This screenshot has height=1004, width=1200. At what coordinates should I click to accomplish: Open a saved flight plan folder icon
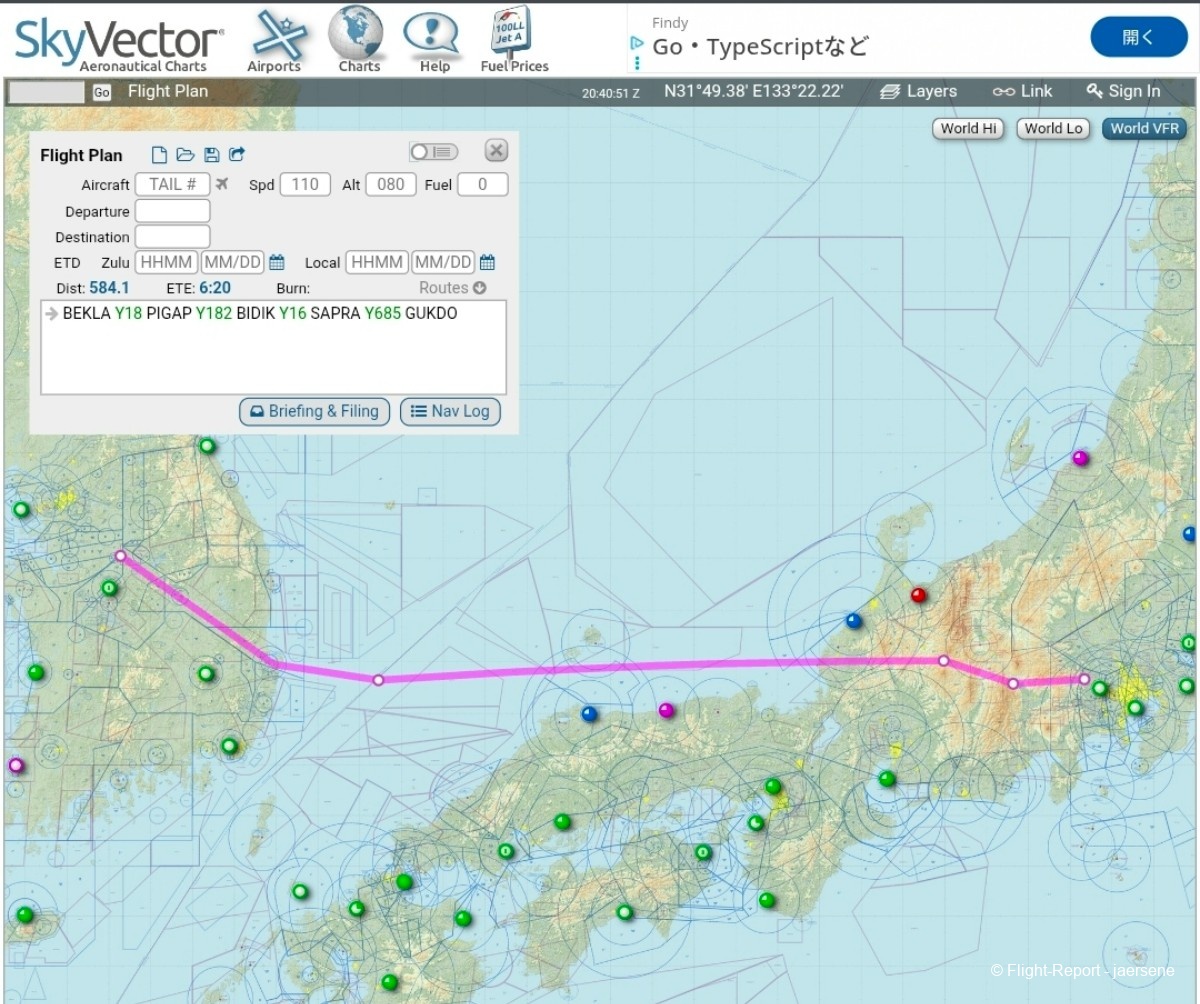[185, 155]
